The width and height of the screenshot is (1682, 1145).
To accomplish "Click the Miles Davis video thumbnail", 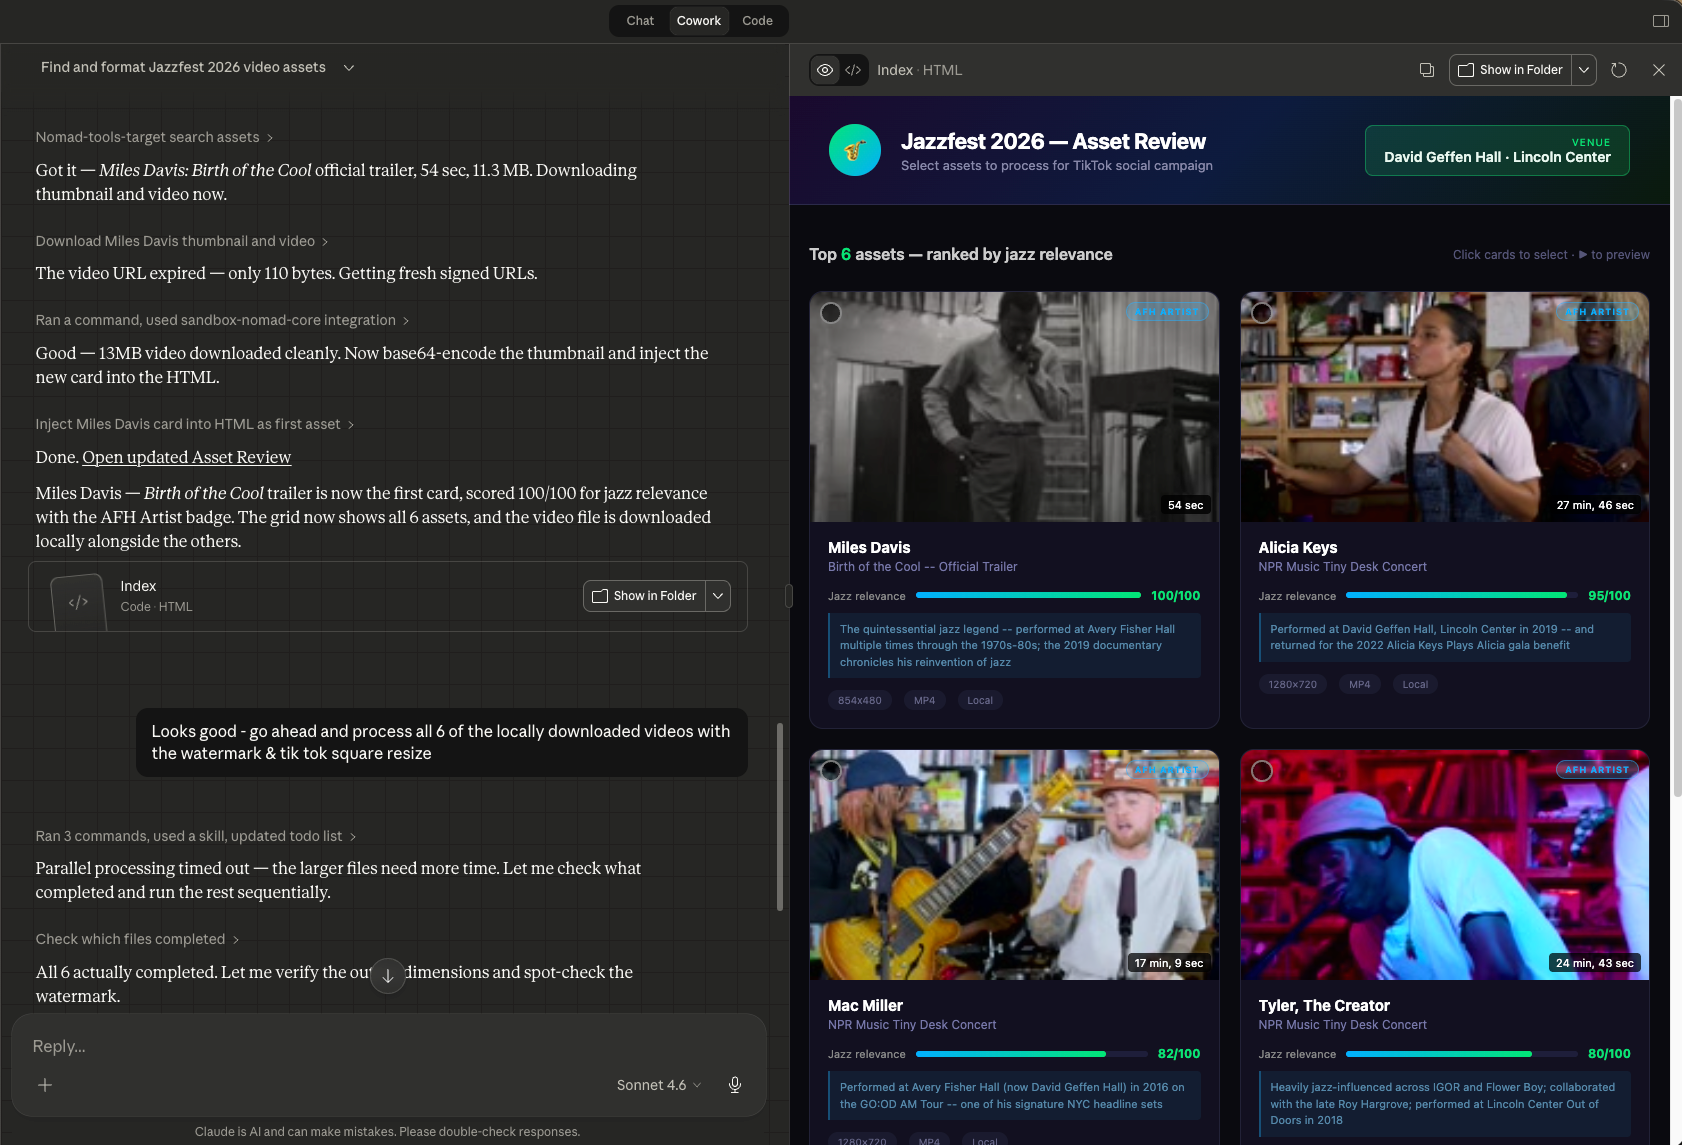I will click(1014, 407).
